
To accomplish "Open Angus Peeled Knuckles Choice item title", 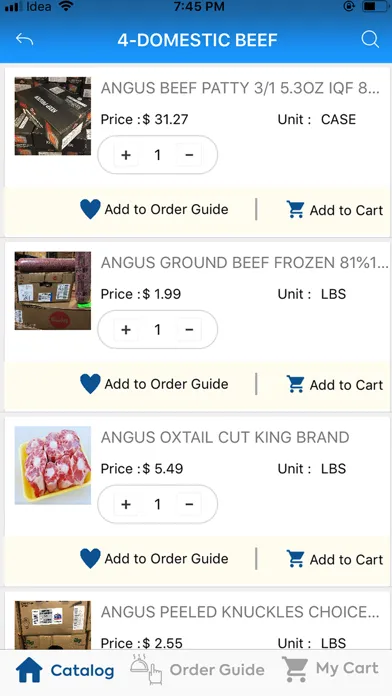I will click(x=240, y=612).
